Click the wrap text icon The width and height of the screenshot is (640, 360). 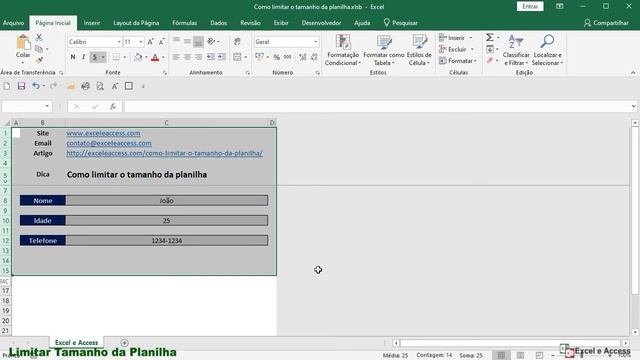point(238,42)
